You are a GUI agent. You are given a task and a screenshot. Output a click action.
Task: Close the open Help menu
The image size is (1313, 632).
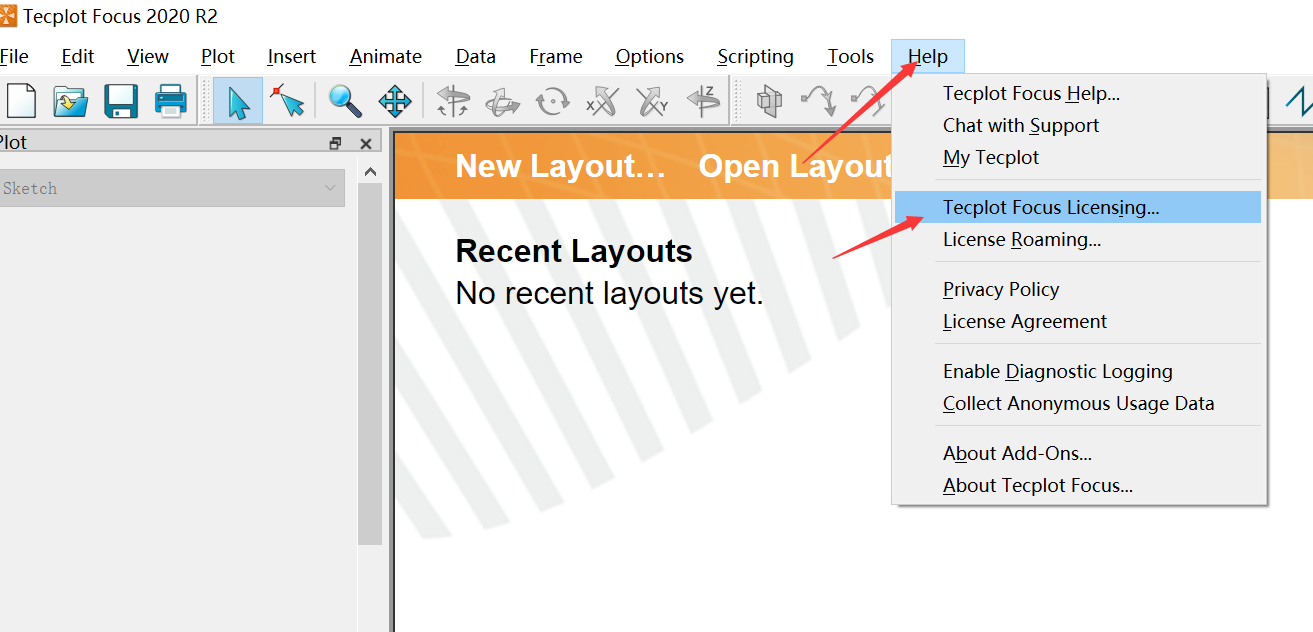point(928,57)
